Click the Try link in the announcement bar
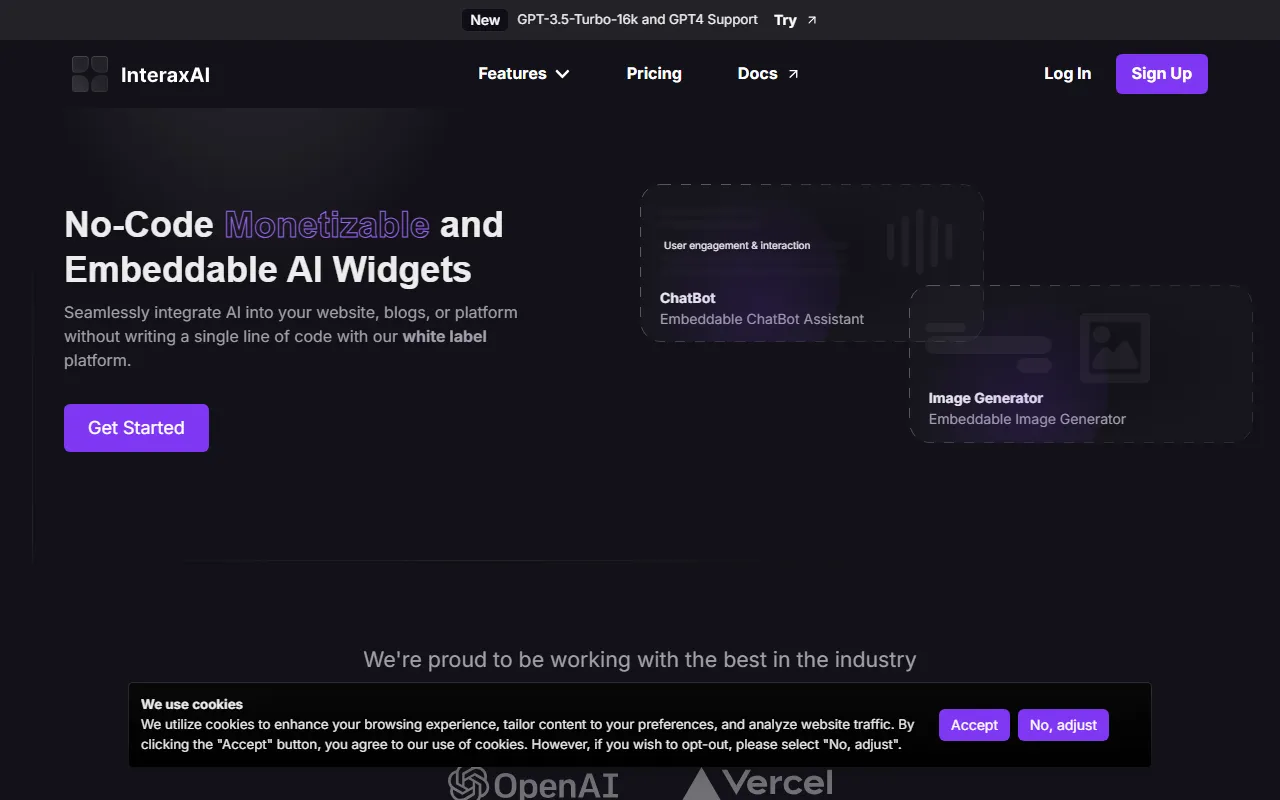1280x800 pixels. click(785, 19)
